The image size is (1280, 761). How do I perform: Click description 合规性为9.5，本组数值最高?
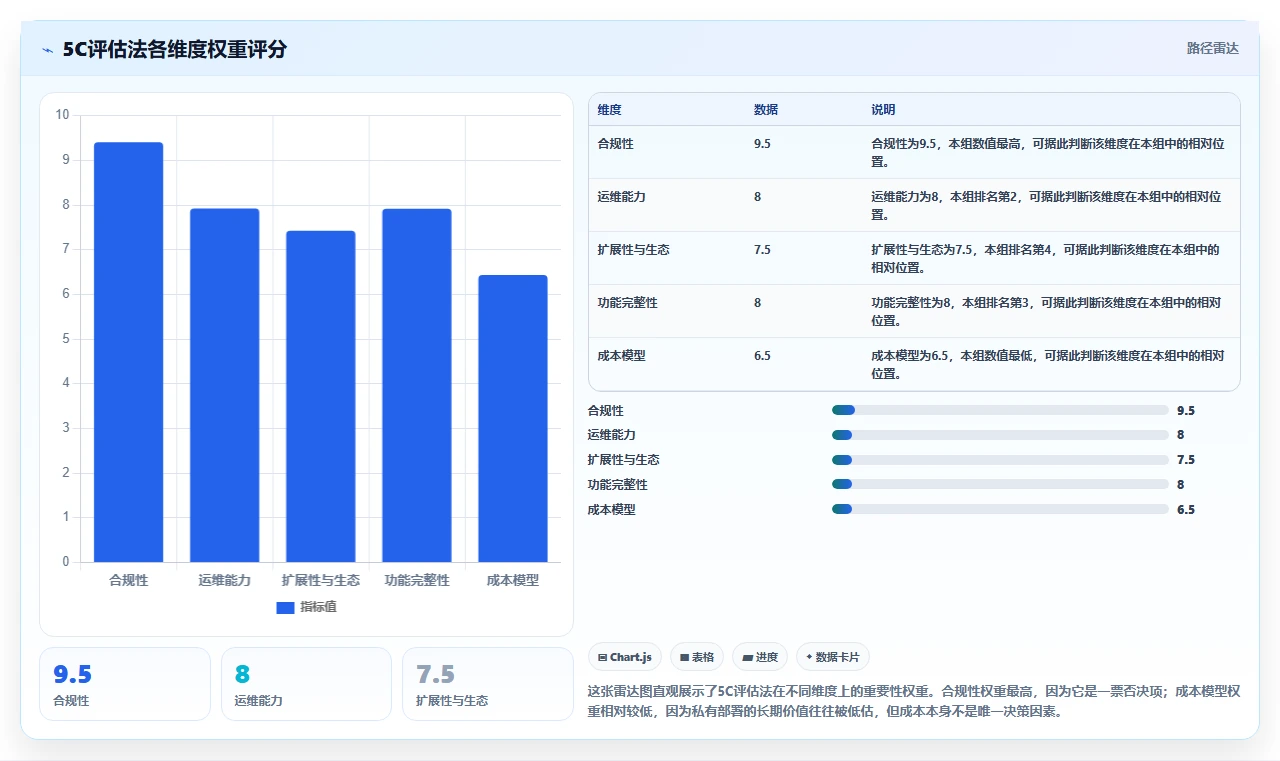(1048, 152)
